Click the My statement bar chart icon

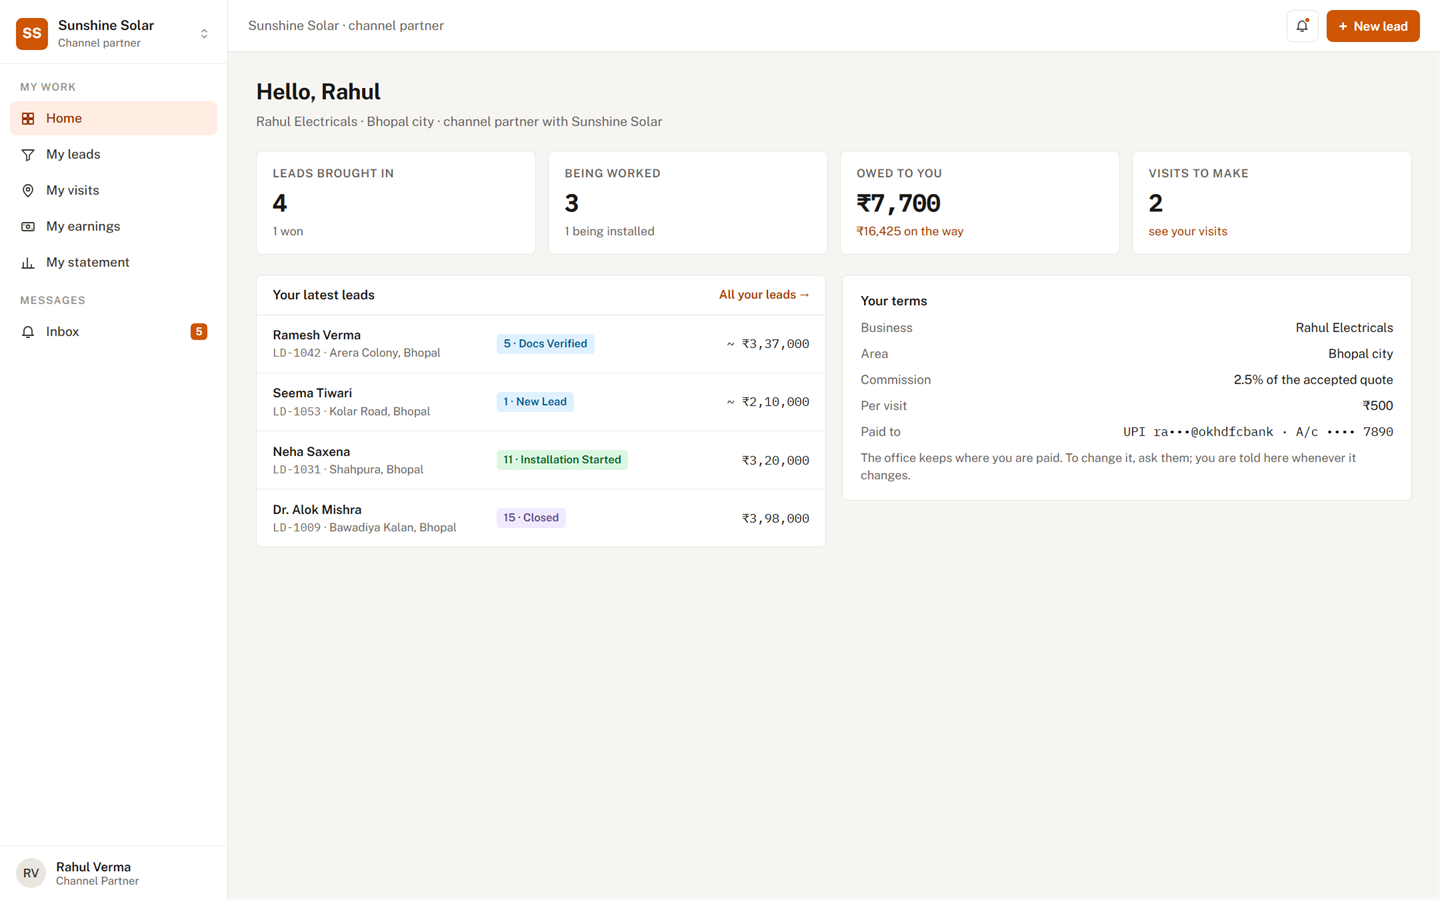click(28, 262)
